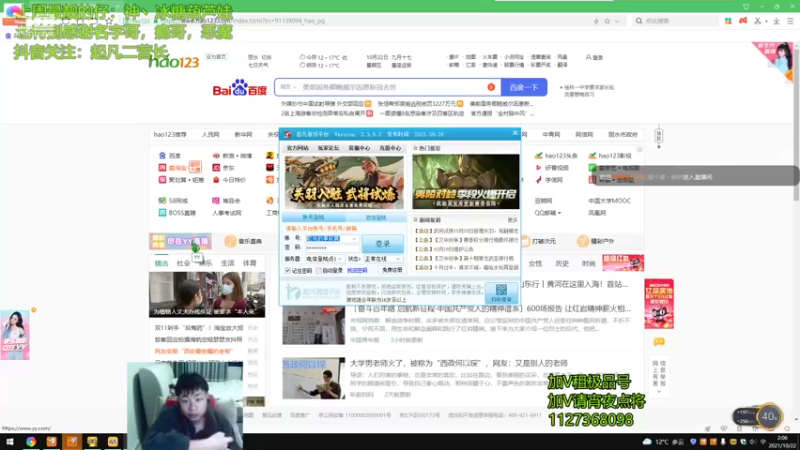Click the 尽在YY直播 promo banner
800x450 pixels.
(x=180, y=241)
